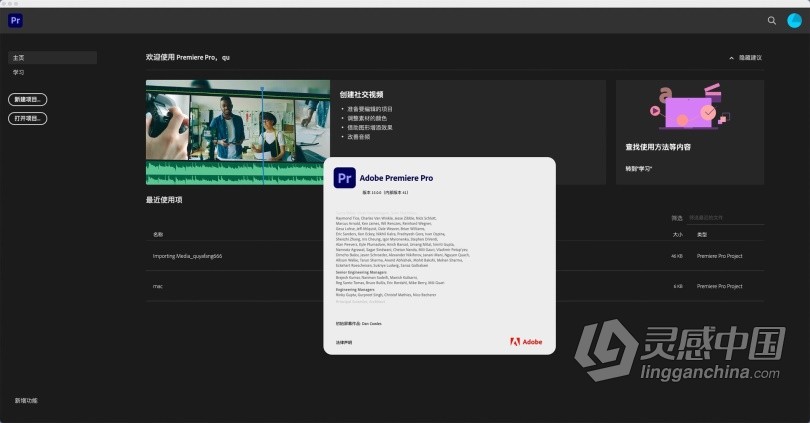Click the red Adobe logo in the About dialog

(526, 342)
